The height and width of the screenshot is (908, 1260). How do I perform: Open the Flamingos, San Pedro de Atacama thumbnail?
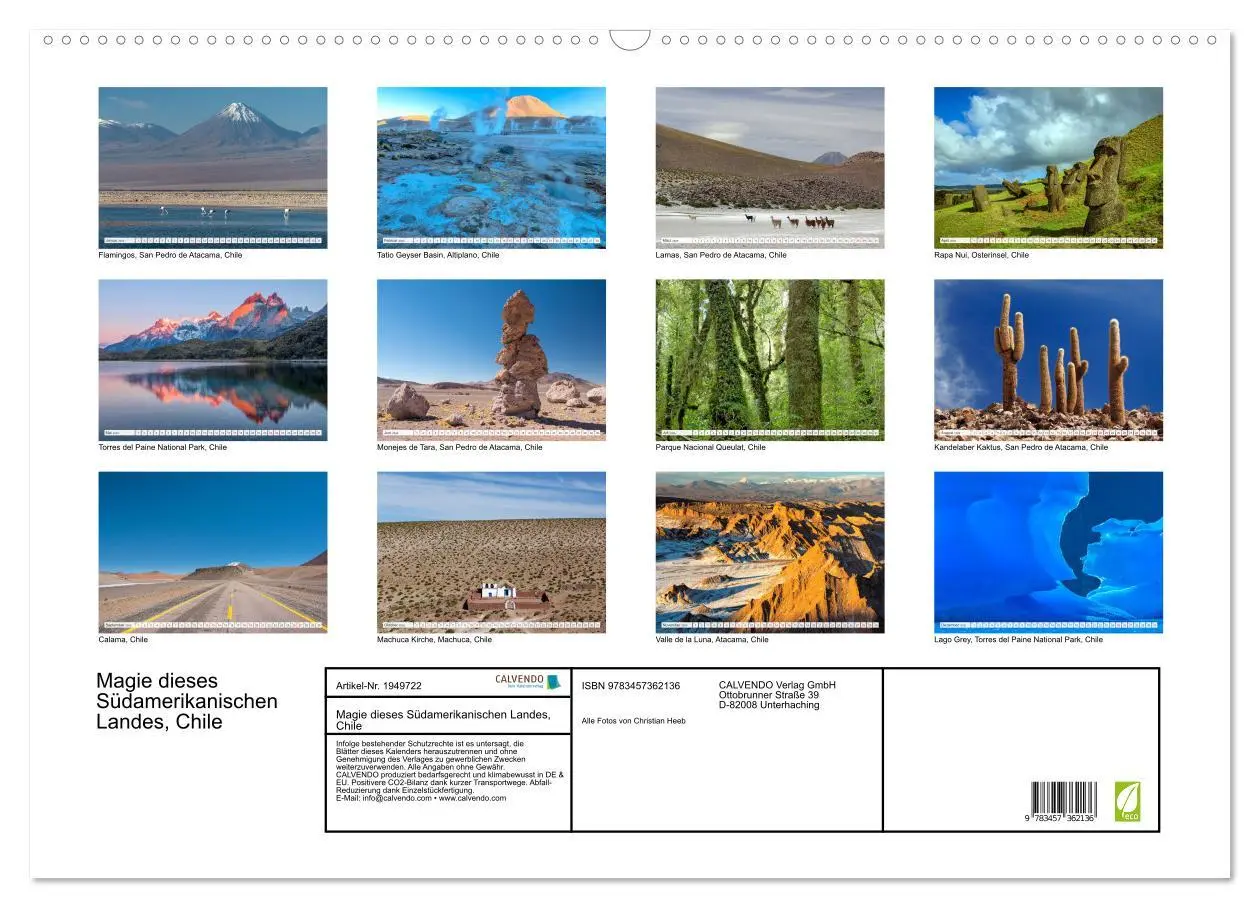[213, 165]
